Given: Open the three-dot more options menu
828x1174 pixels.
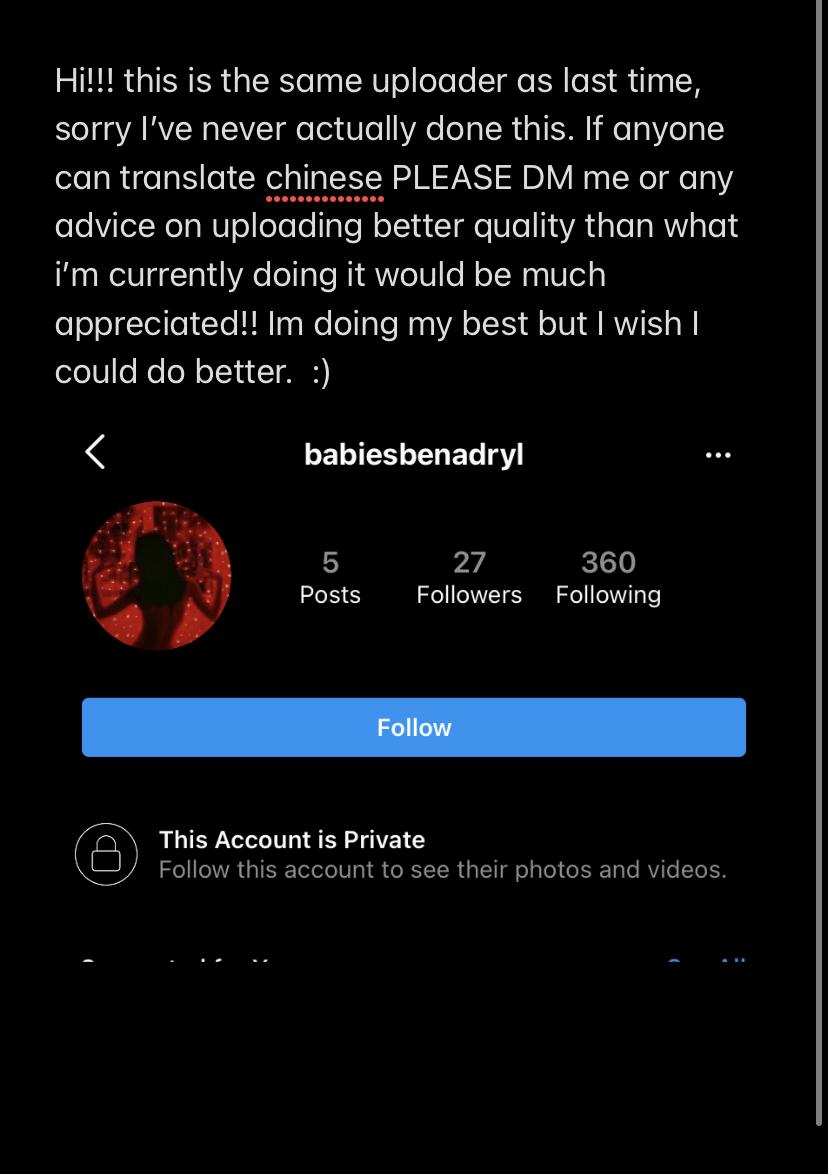Looking at the screenshot, I should (718, 455).
